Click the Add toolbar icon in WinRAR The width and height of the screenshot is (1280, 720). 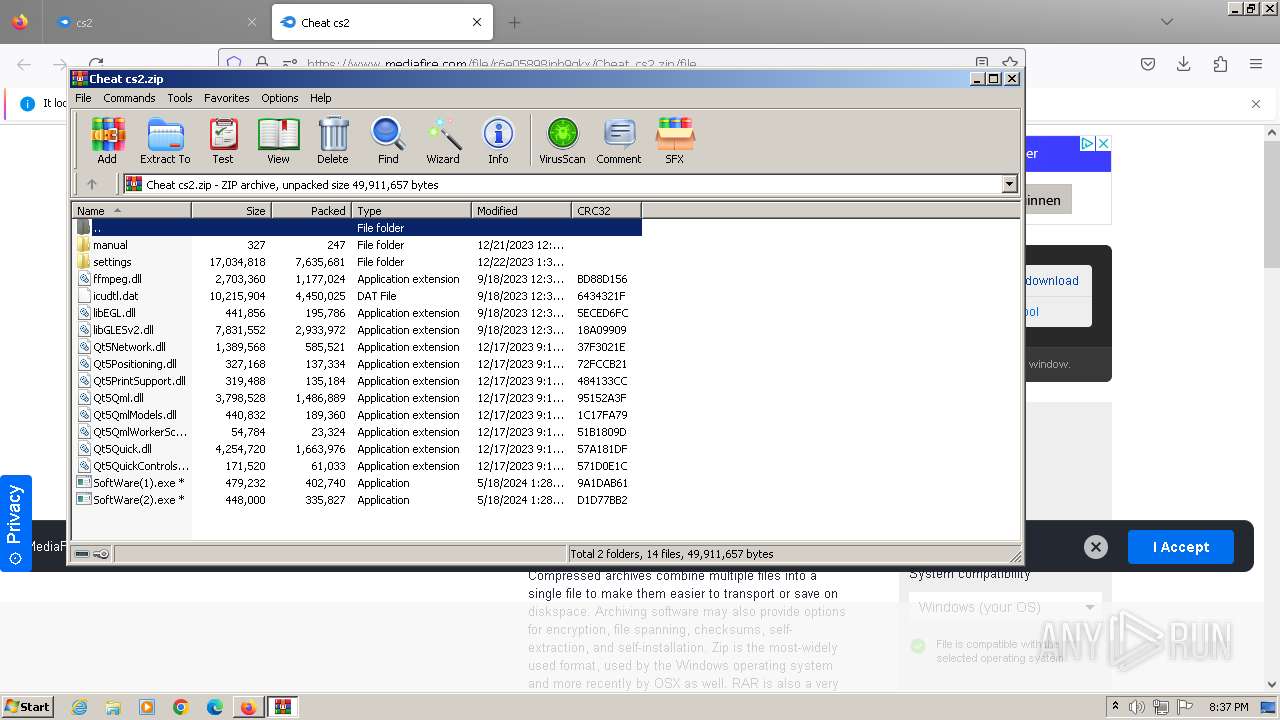107,141
